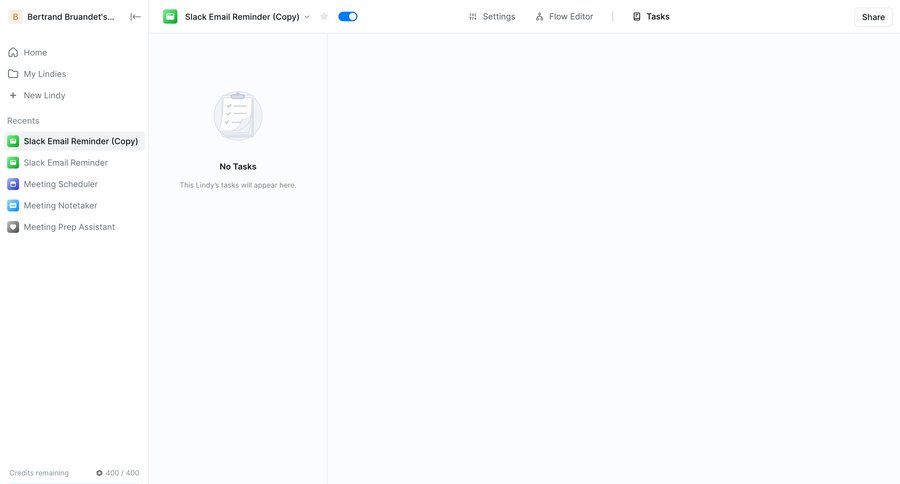Click the No Tasks heading
The image size is (900, 484).
click(238, 167)
